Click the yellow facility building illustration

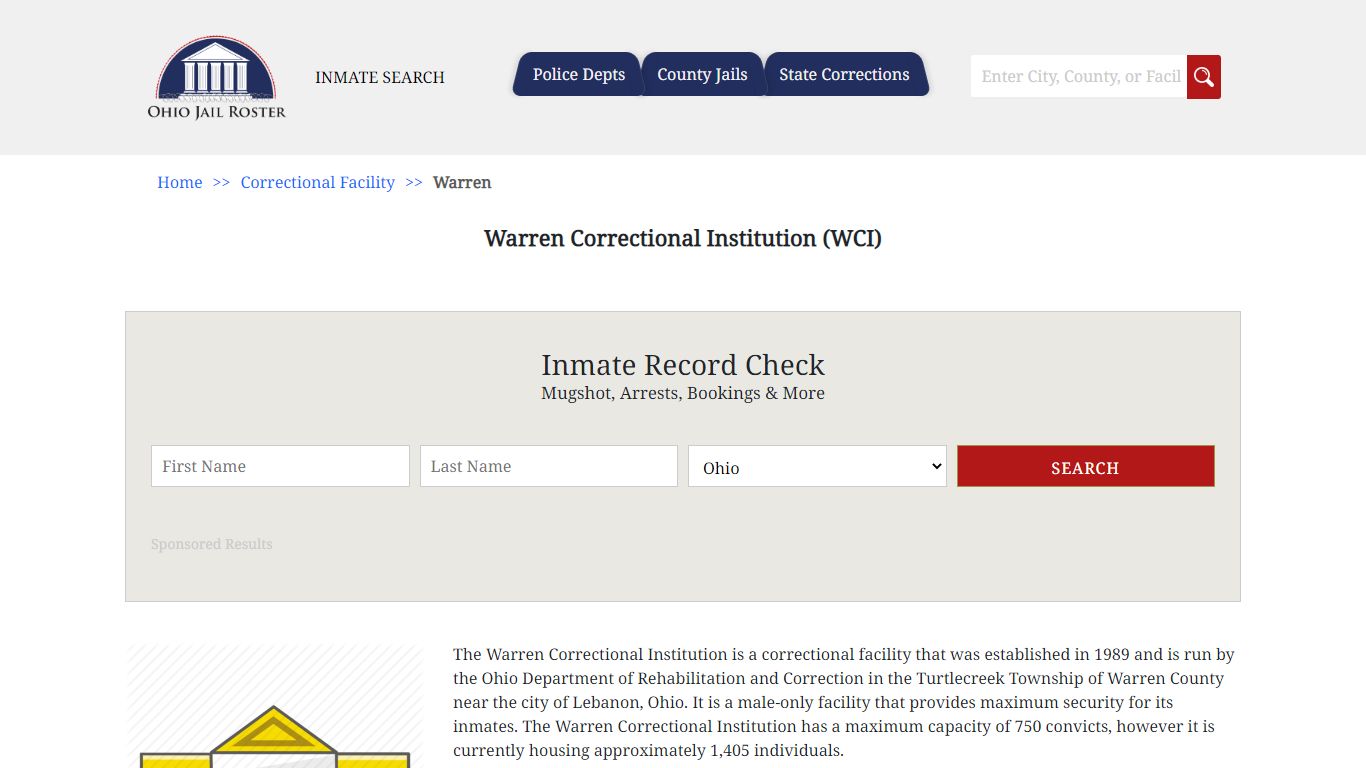(275, 707)
